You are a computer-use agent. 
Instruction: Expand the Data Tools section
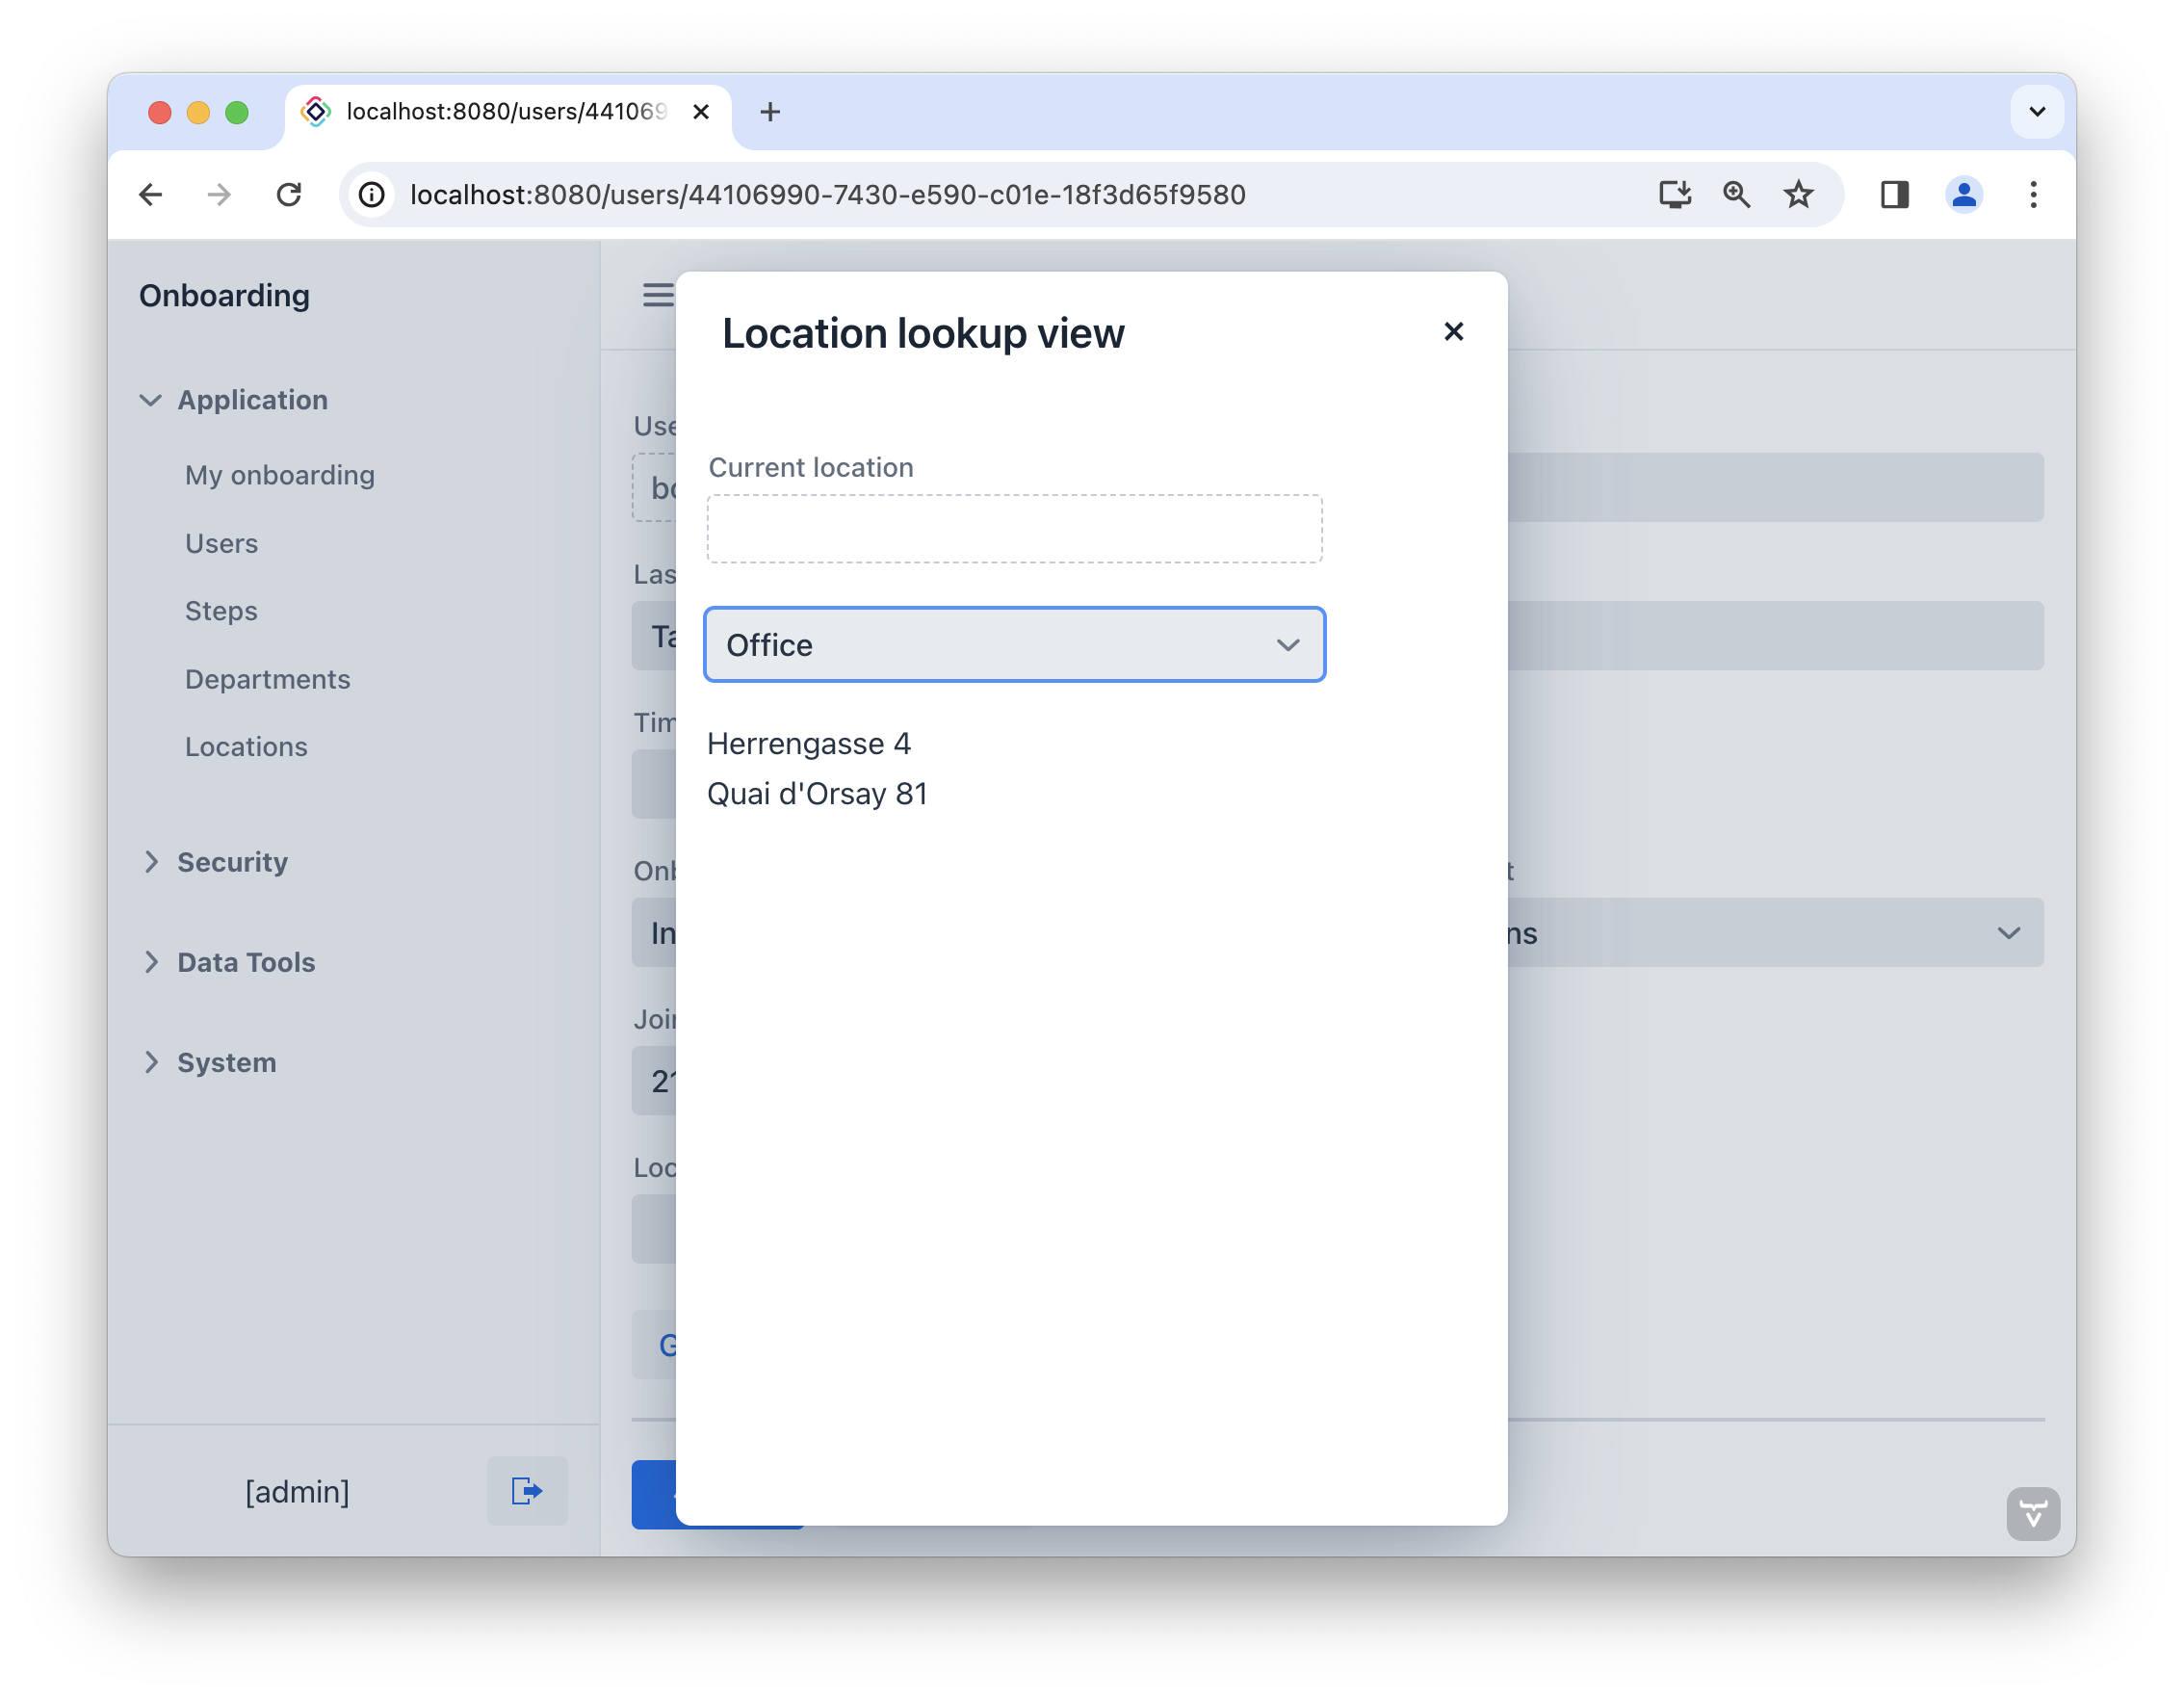(244, 962)
